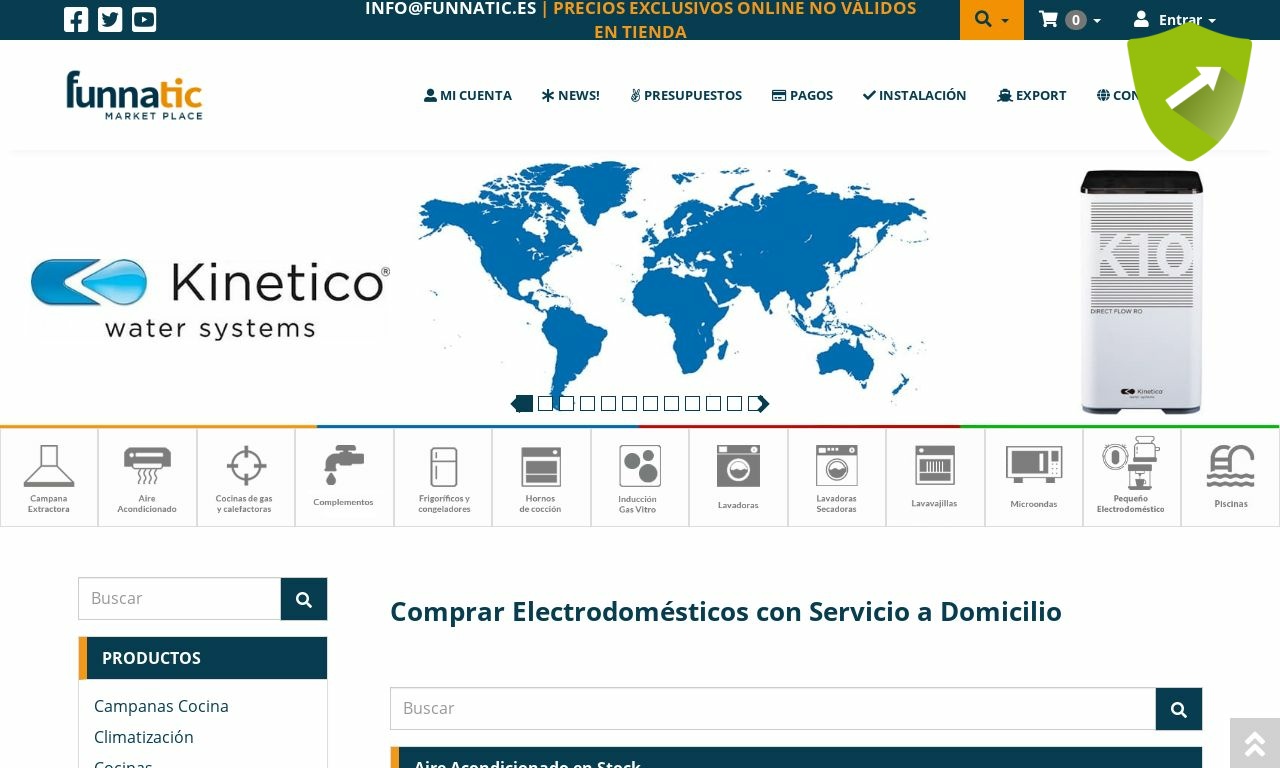Select the Aire Acondicionado category icon
This screenshot has width=1280, height=768.
(x=147, y=478)
